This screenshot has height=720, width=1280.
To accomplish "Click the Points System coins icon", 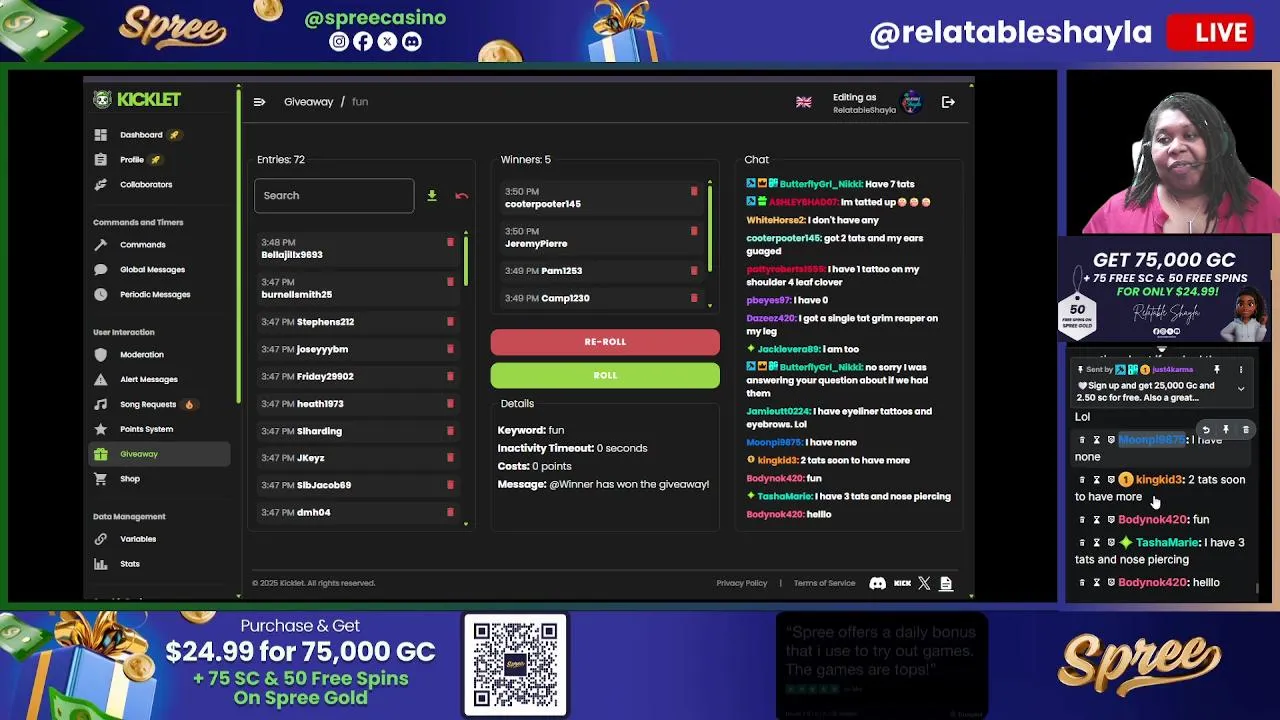I will pyautogui.click(x=100, y=429).
